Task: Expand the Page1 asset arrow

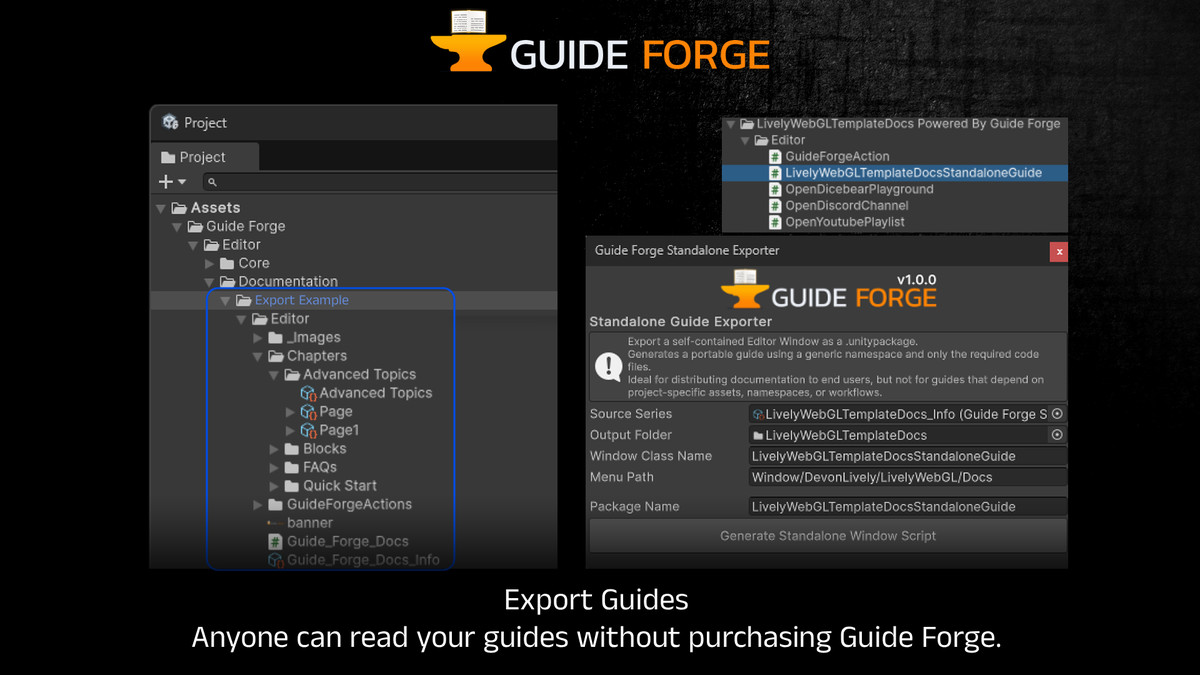Action: click(291, 430)
